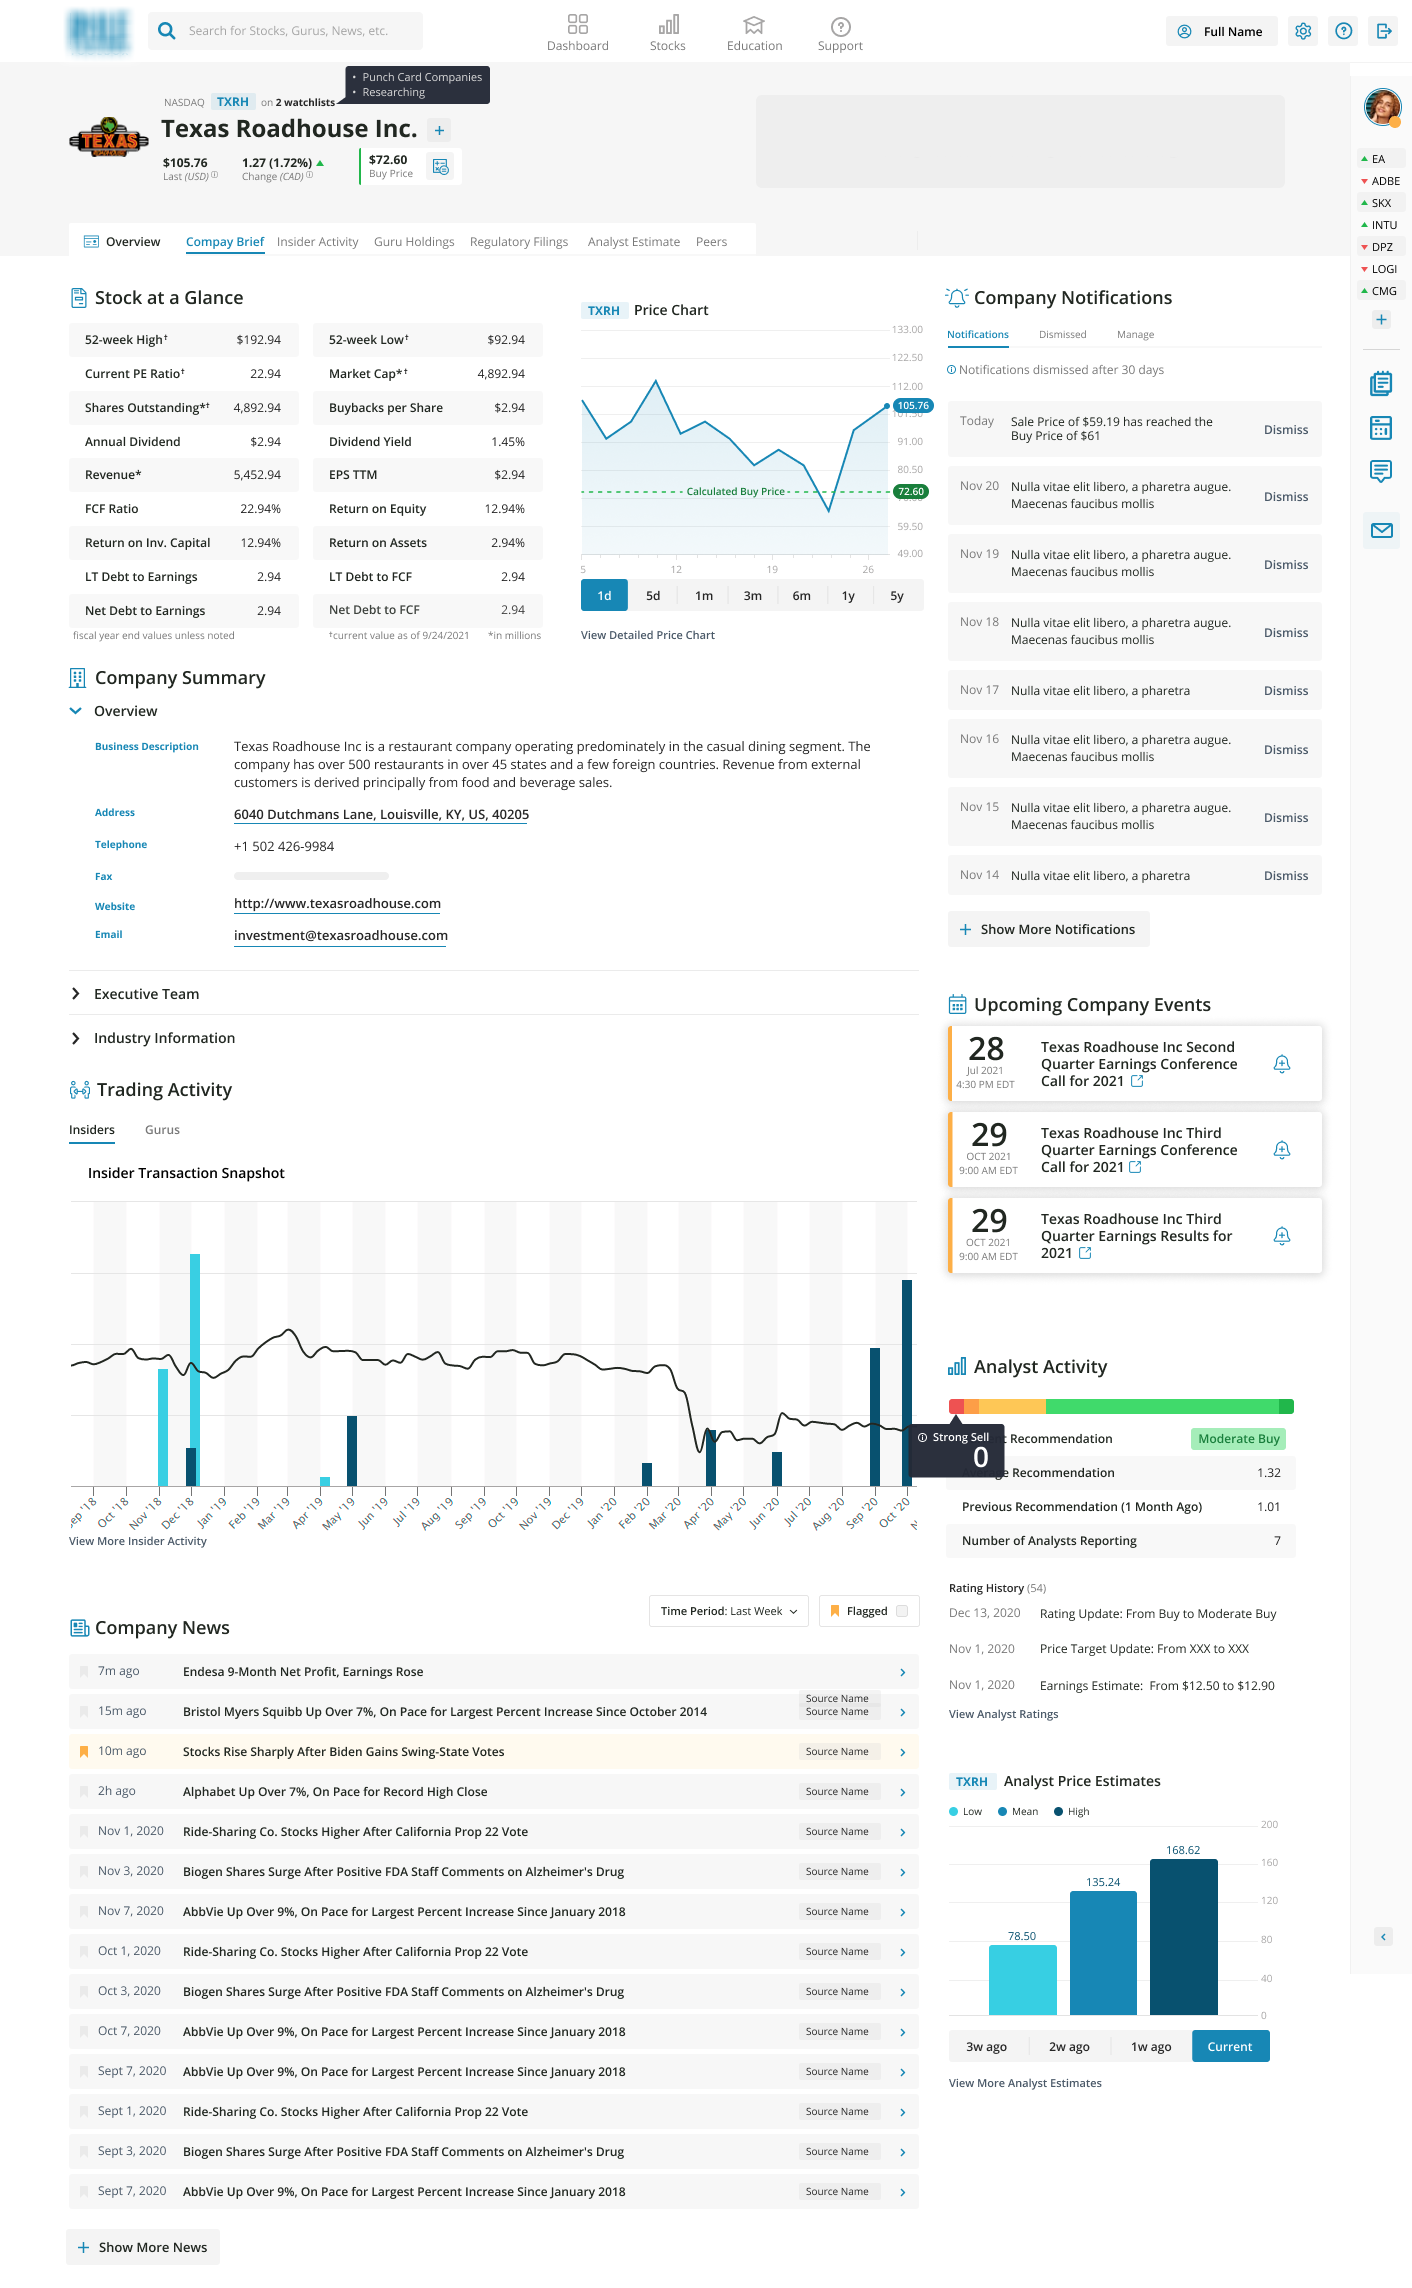Open the Dismissed notifications tab

[1062, 335]
